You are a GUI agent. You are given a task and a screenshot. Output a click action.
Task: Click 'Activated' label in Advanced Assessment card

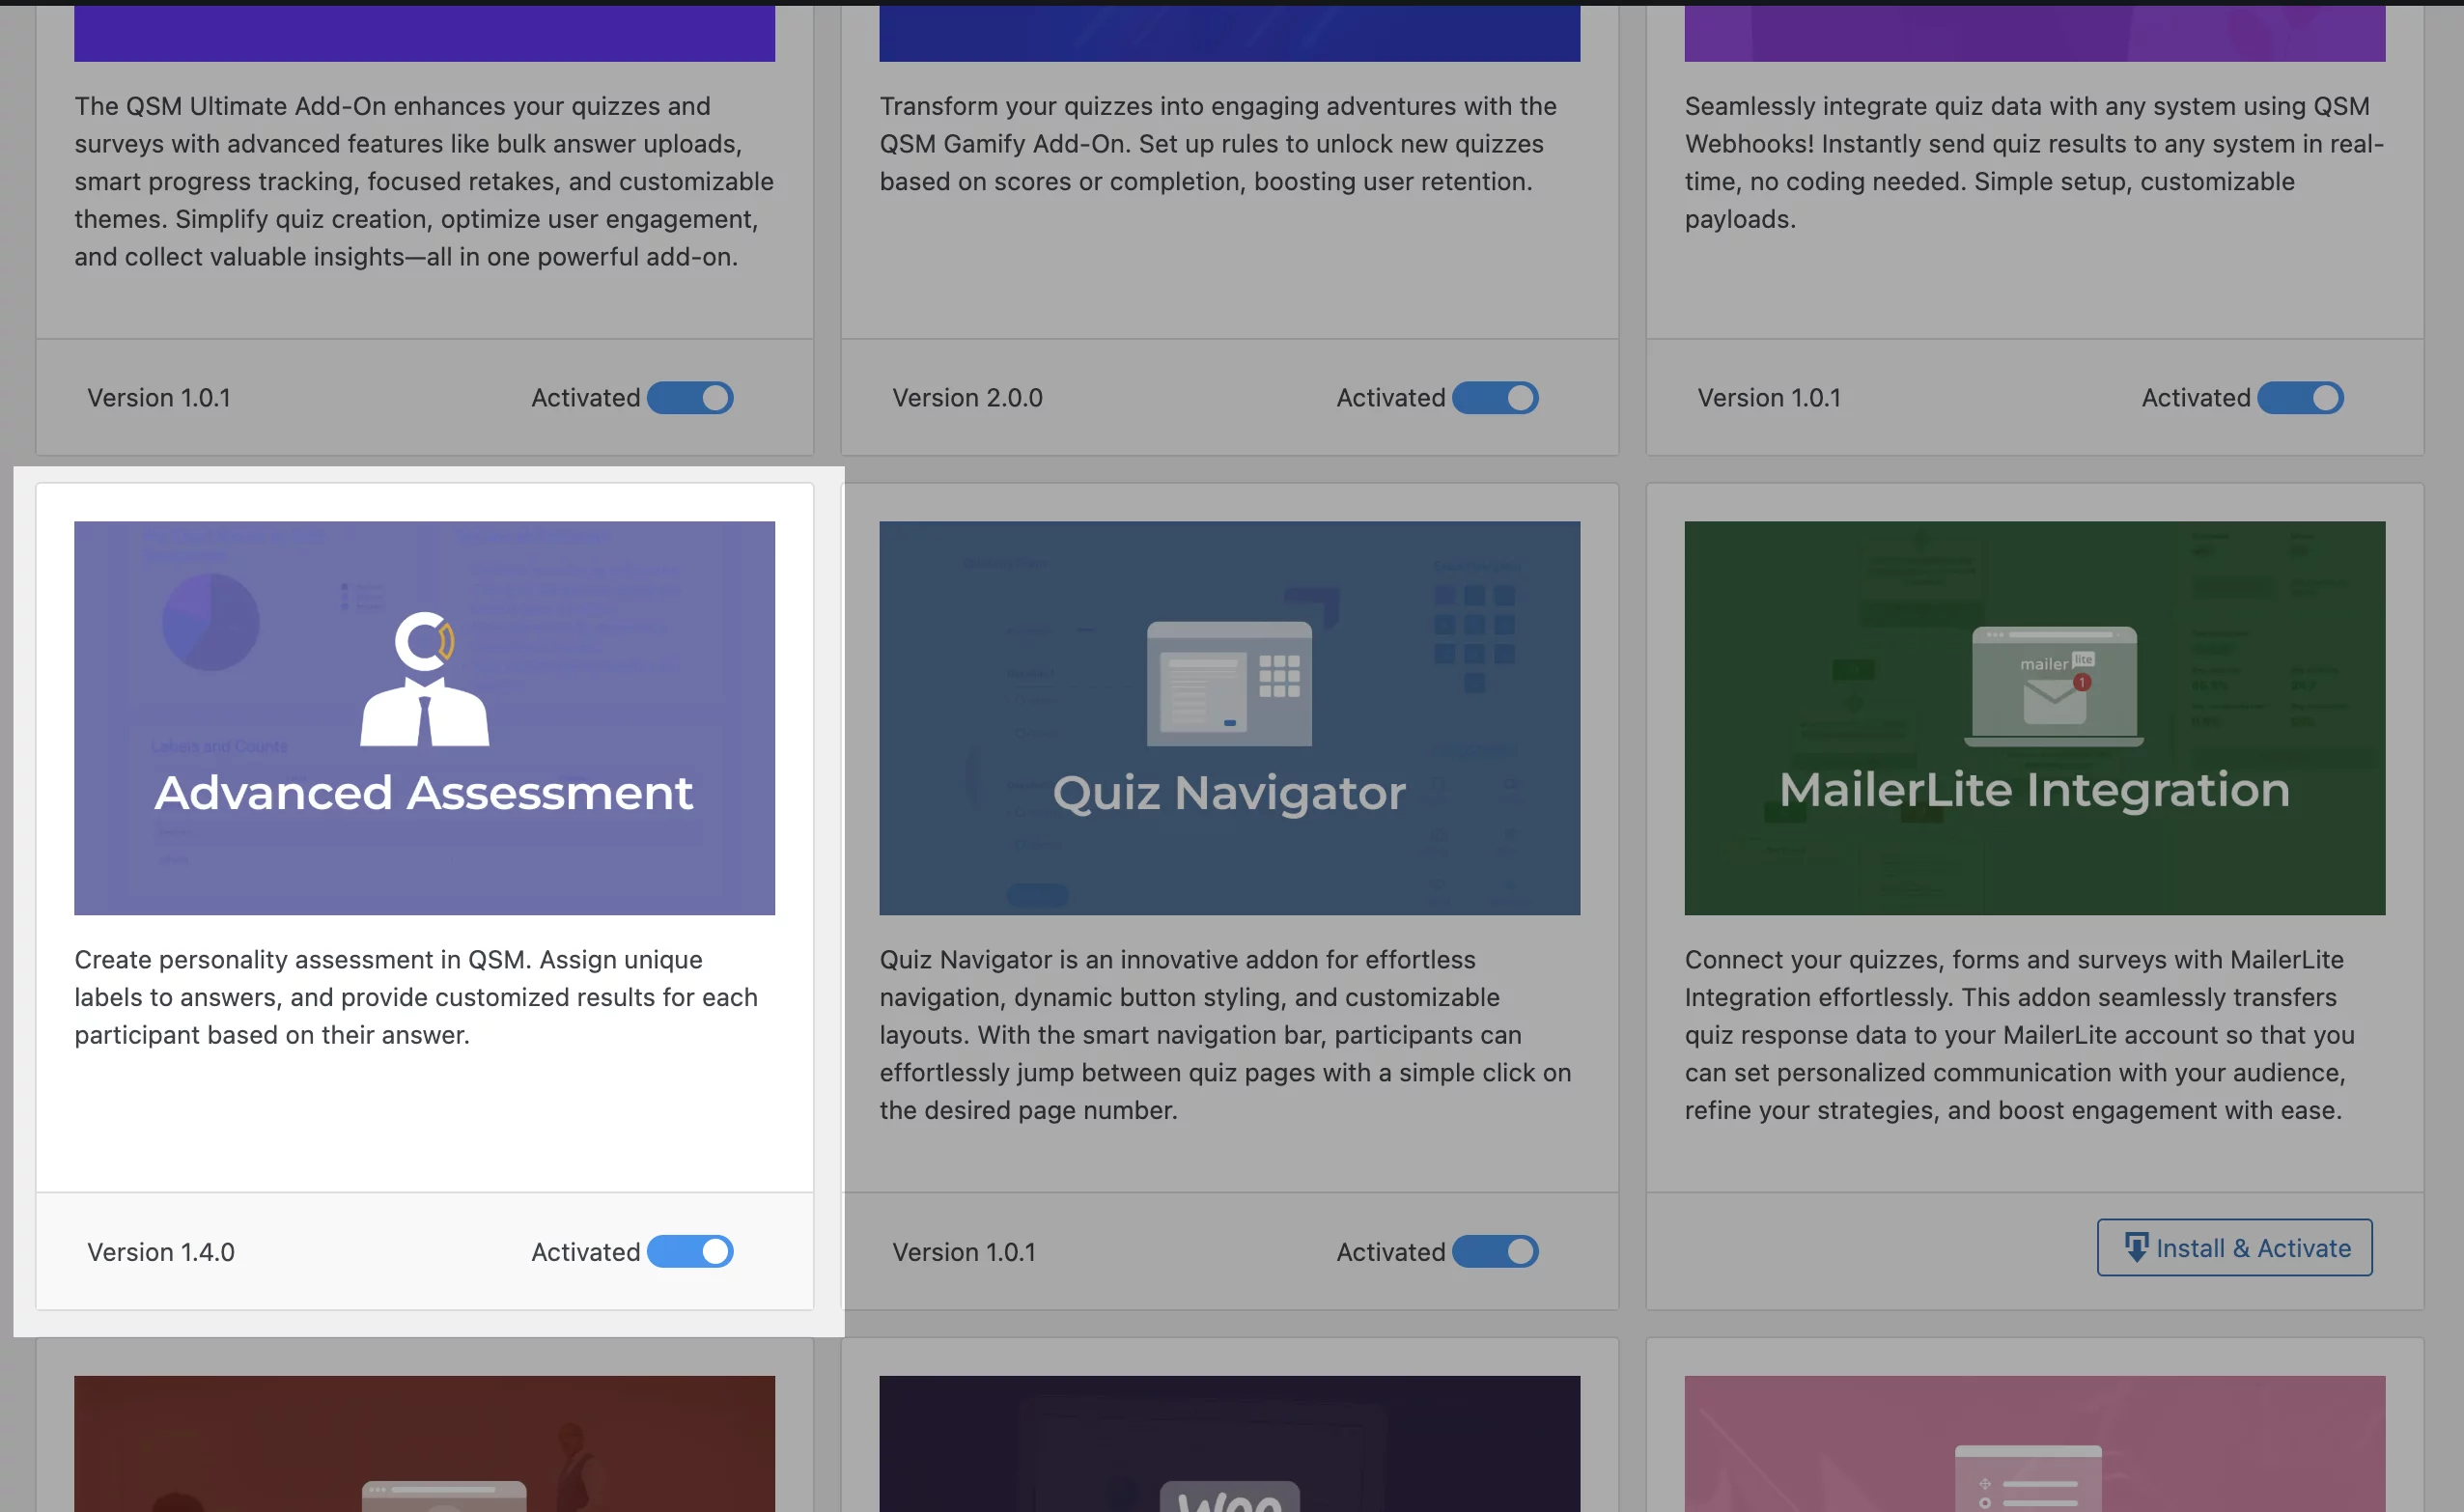(585, 1252)
